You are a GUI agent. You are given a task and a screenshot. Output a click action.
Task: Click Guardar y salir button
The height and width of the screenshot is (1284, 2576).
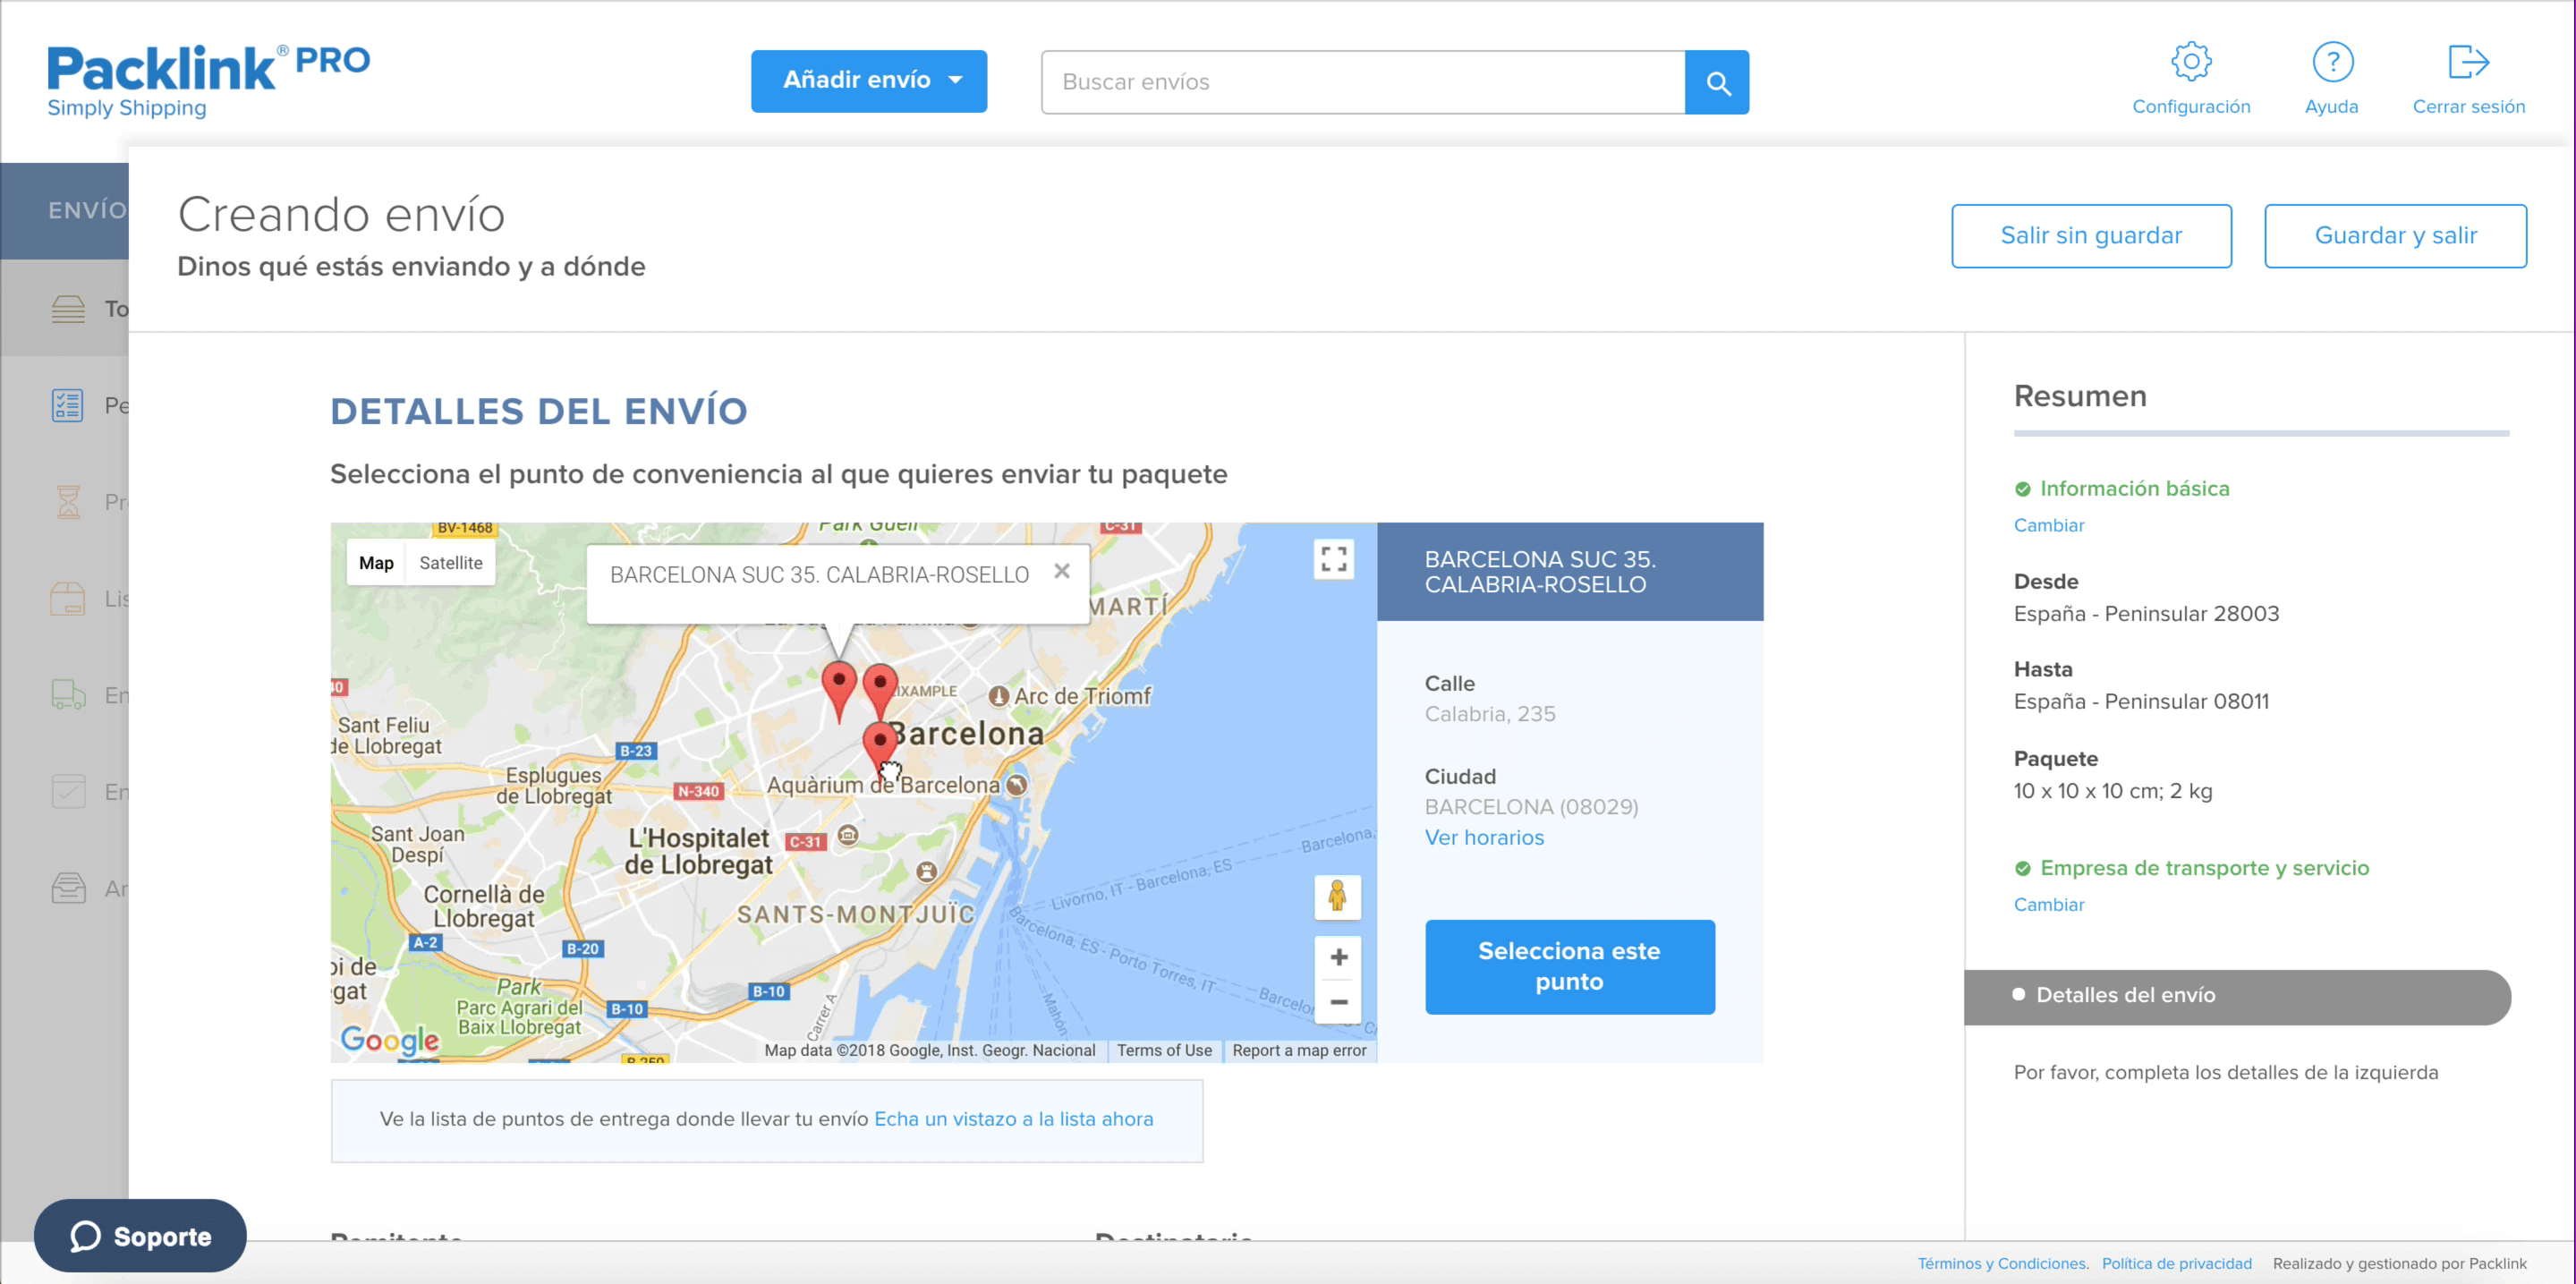(2395, 236)
